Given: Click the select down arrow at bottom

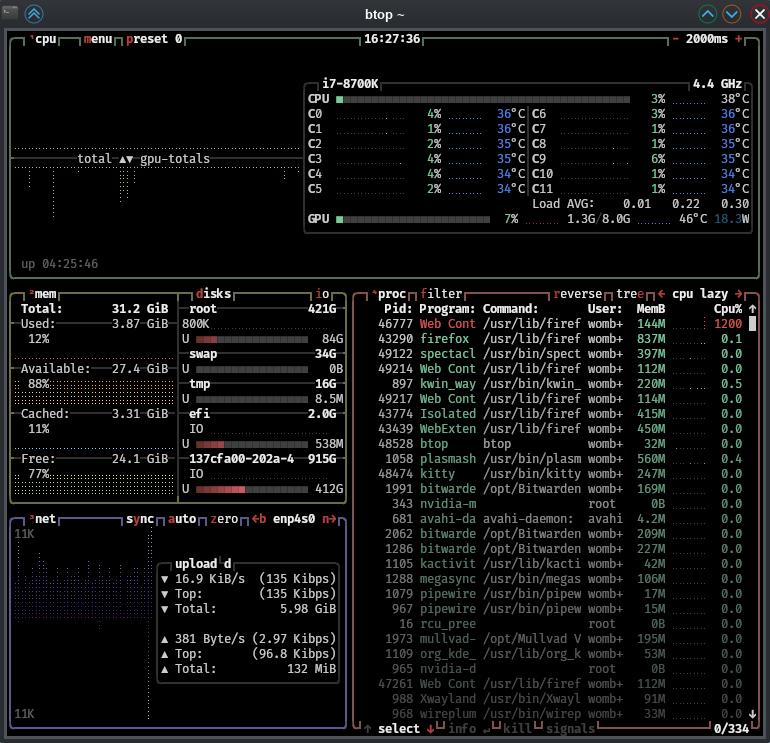Looking at the screenshot, I should [x=430, y=729].
